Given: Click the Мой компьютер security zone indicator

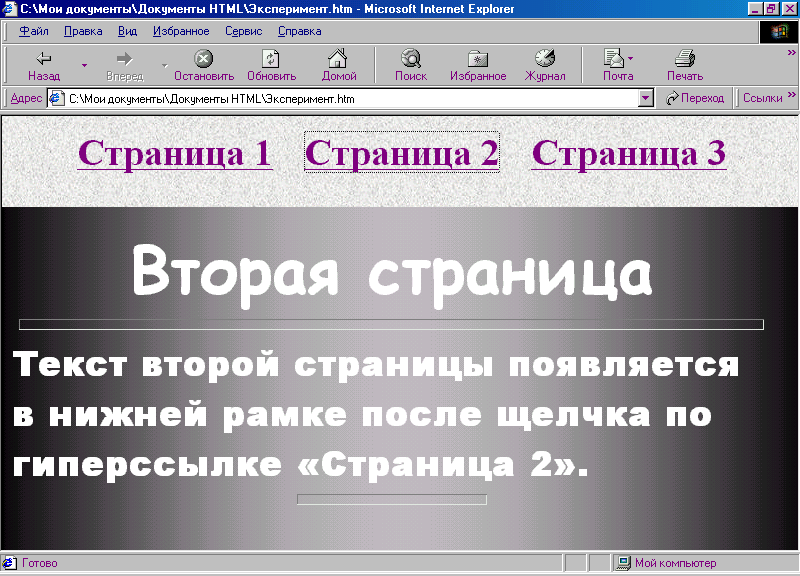Looking at the screenshot, I should click(676, 563).
